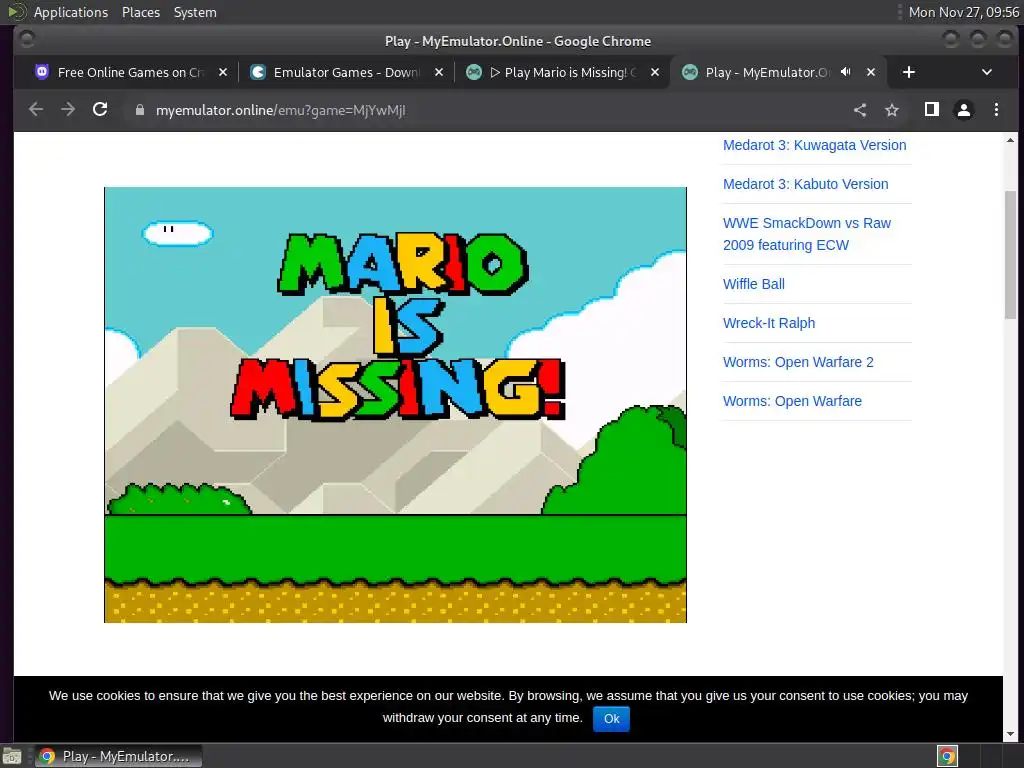Click the Chrome icon in the bottom-right tray
Screen dimensions: 1024x768
[x=947, y=756]
